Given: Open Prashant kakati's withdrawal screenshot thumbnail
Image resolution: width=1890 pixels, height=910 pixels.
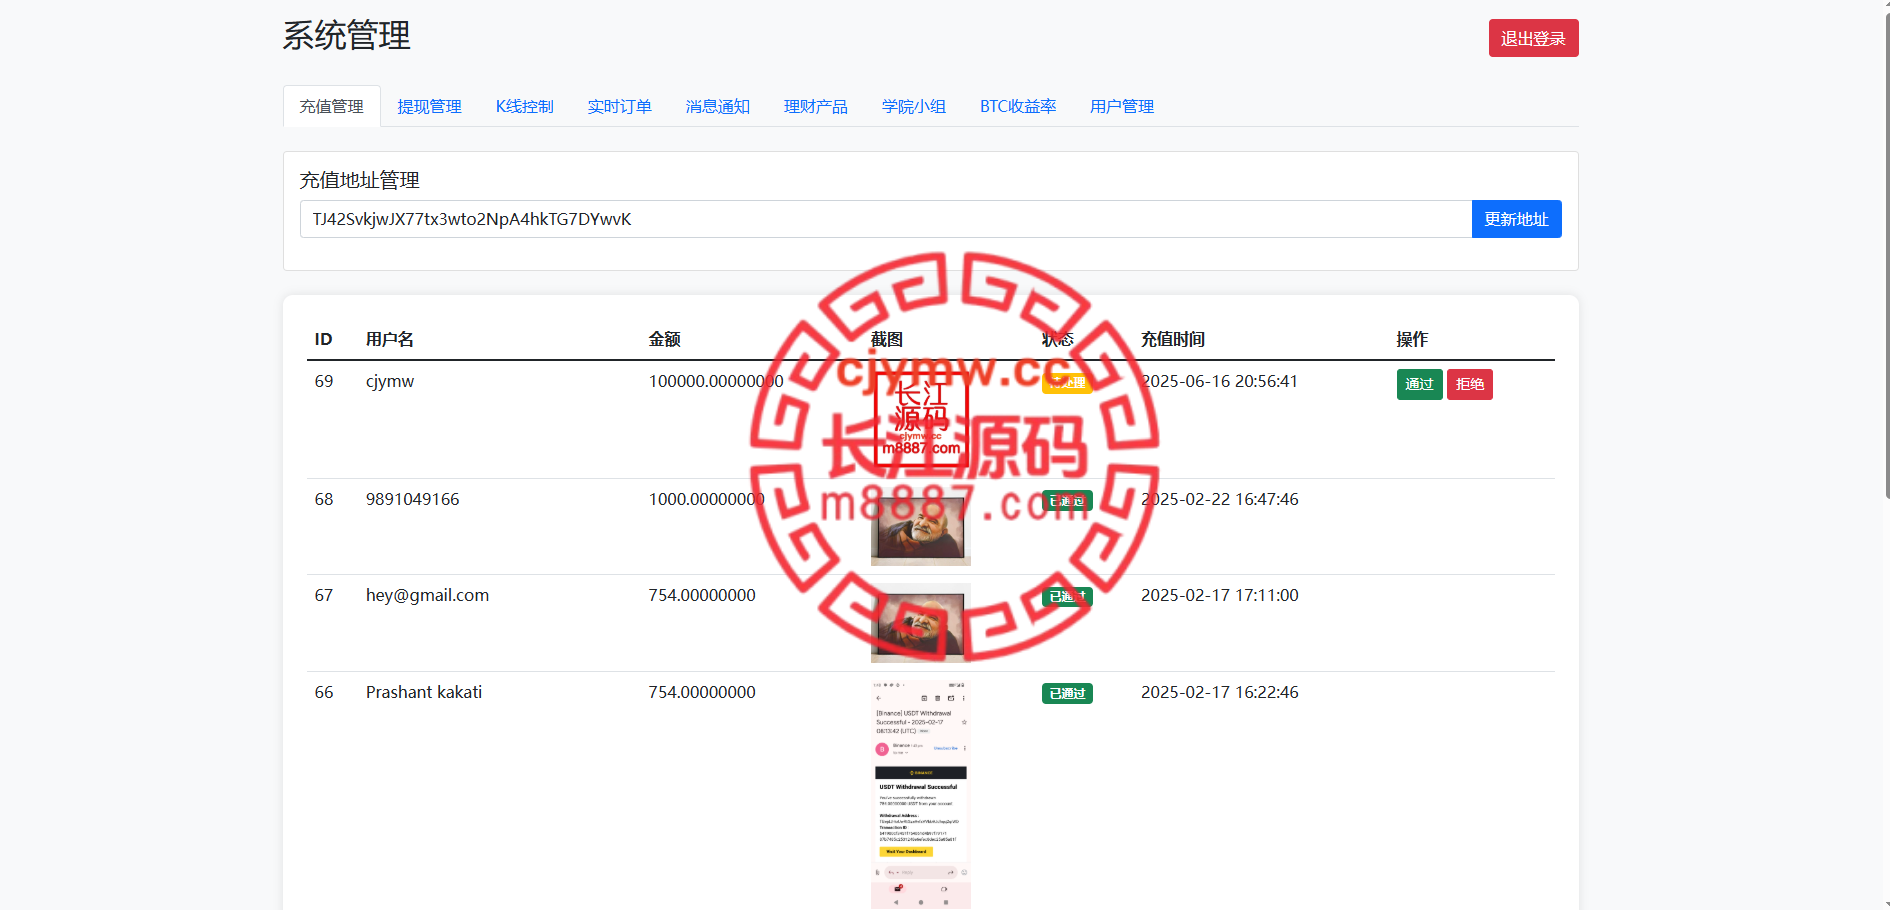Looking at the screenshot, I should (x=921, y=795).
